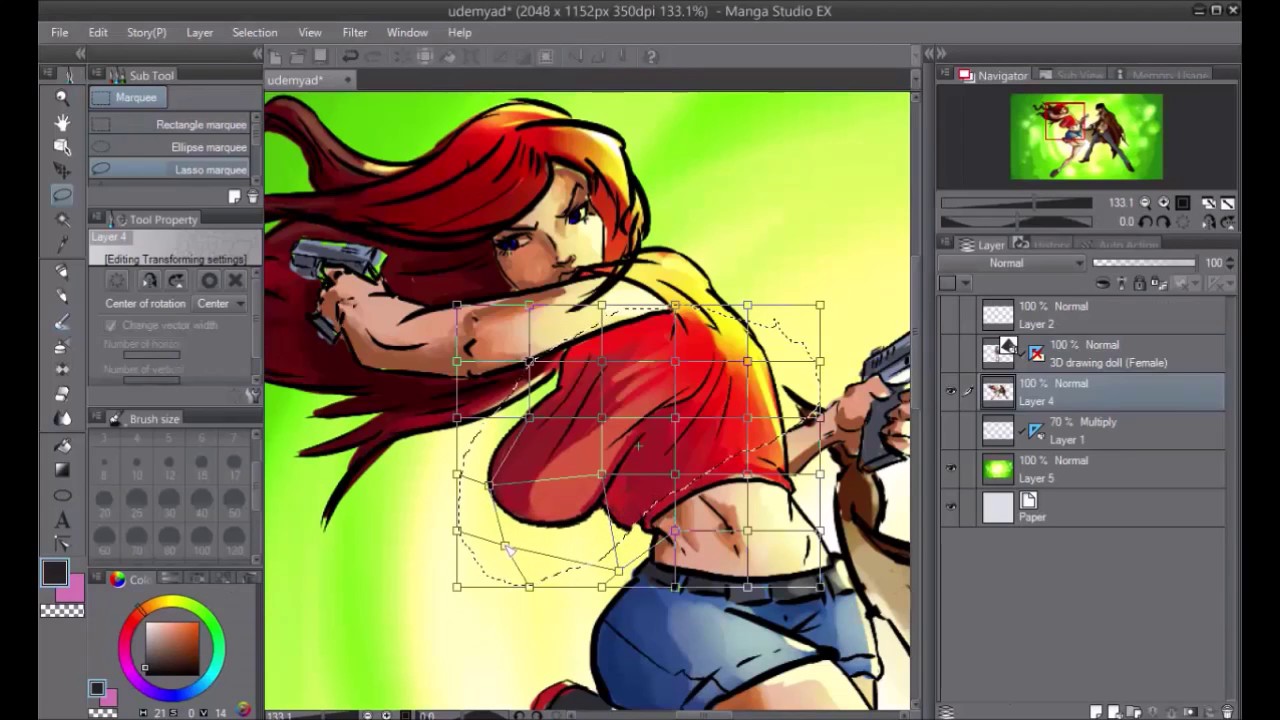Toggle visibility of Layer 5
1280x720 pixels.
[x=951, y=469]
